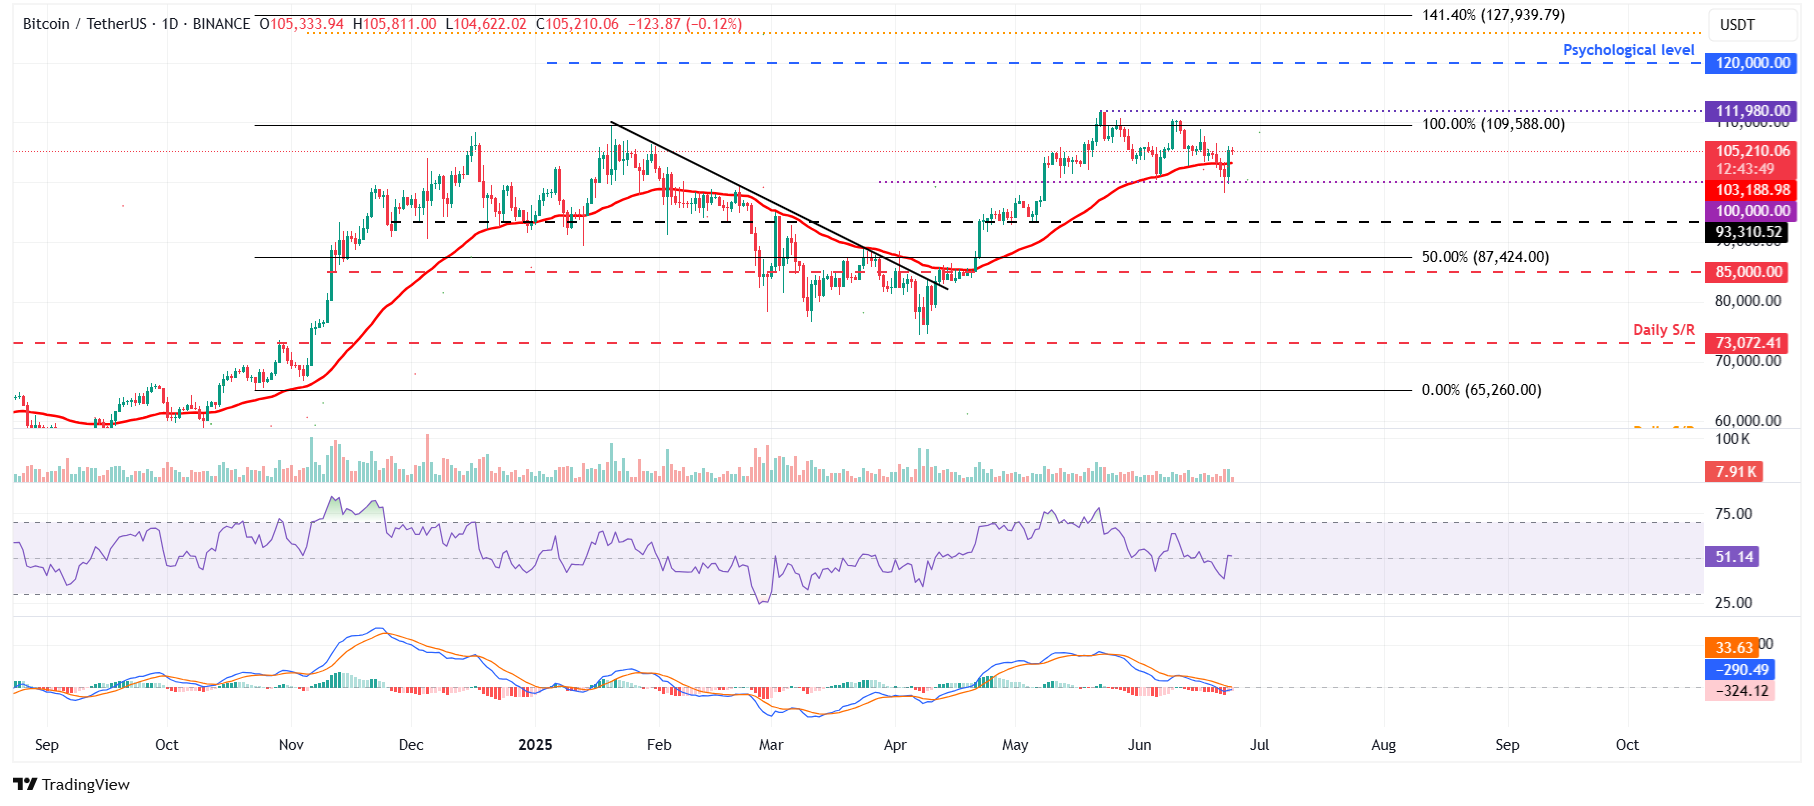Click the blue MACD label -290.49

1740,670
